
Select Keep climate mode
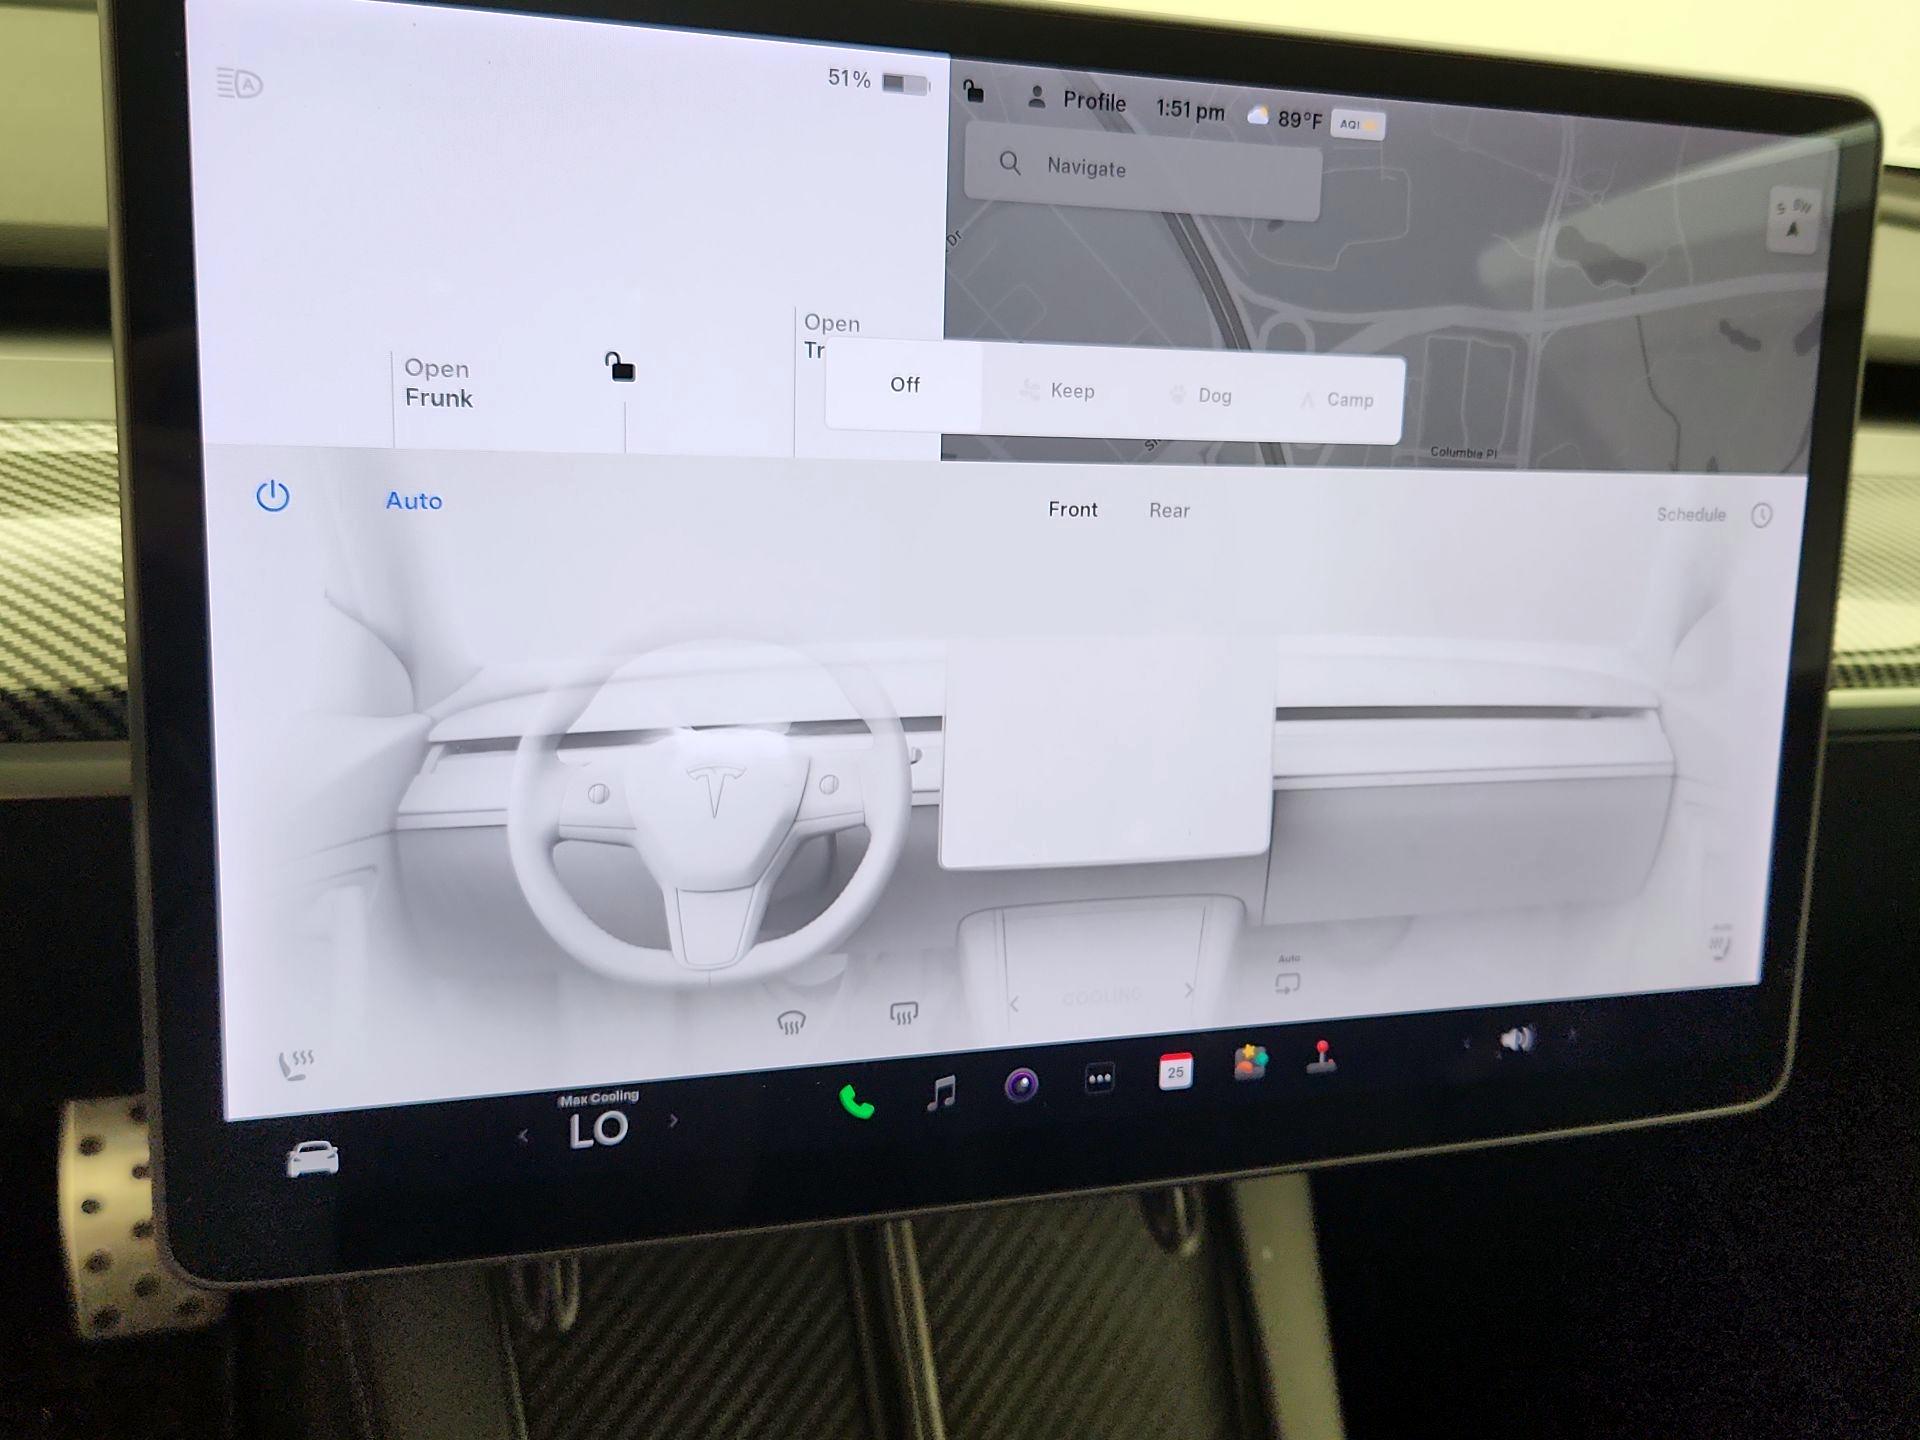click(x=1058, y=391)
